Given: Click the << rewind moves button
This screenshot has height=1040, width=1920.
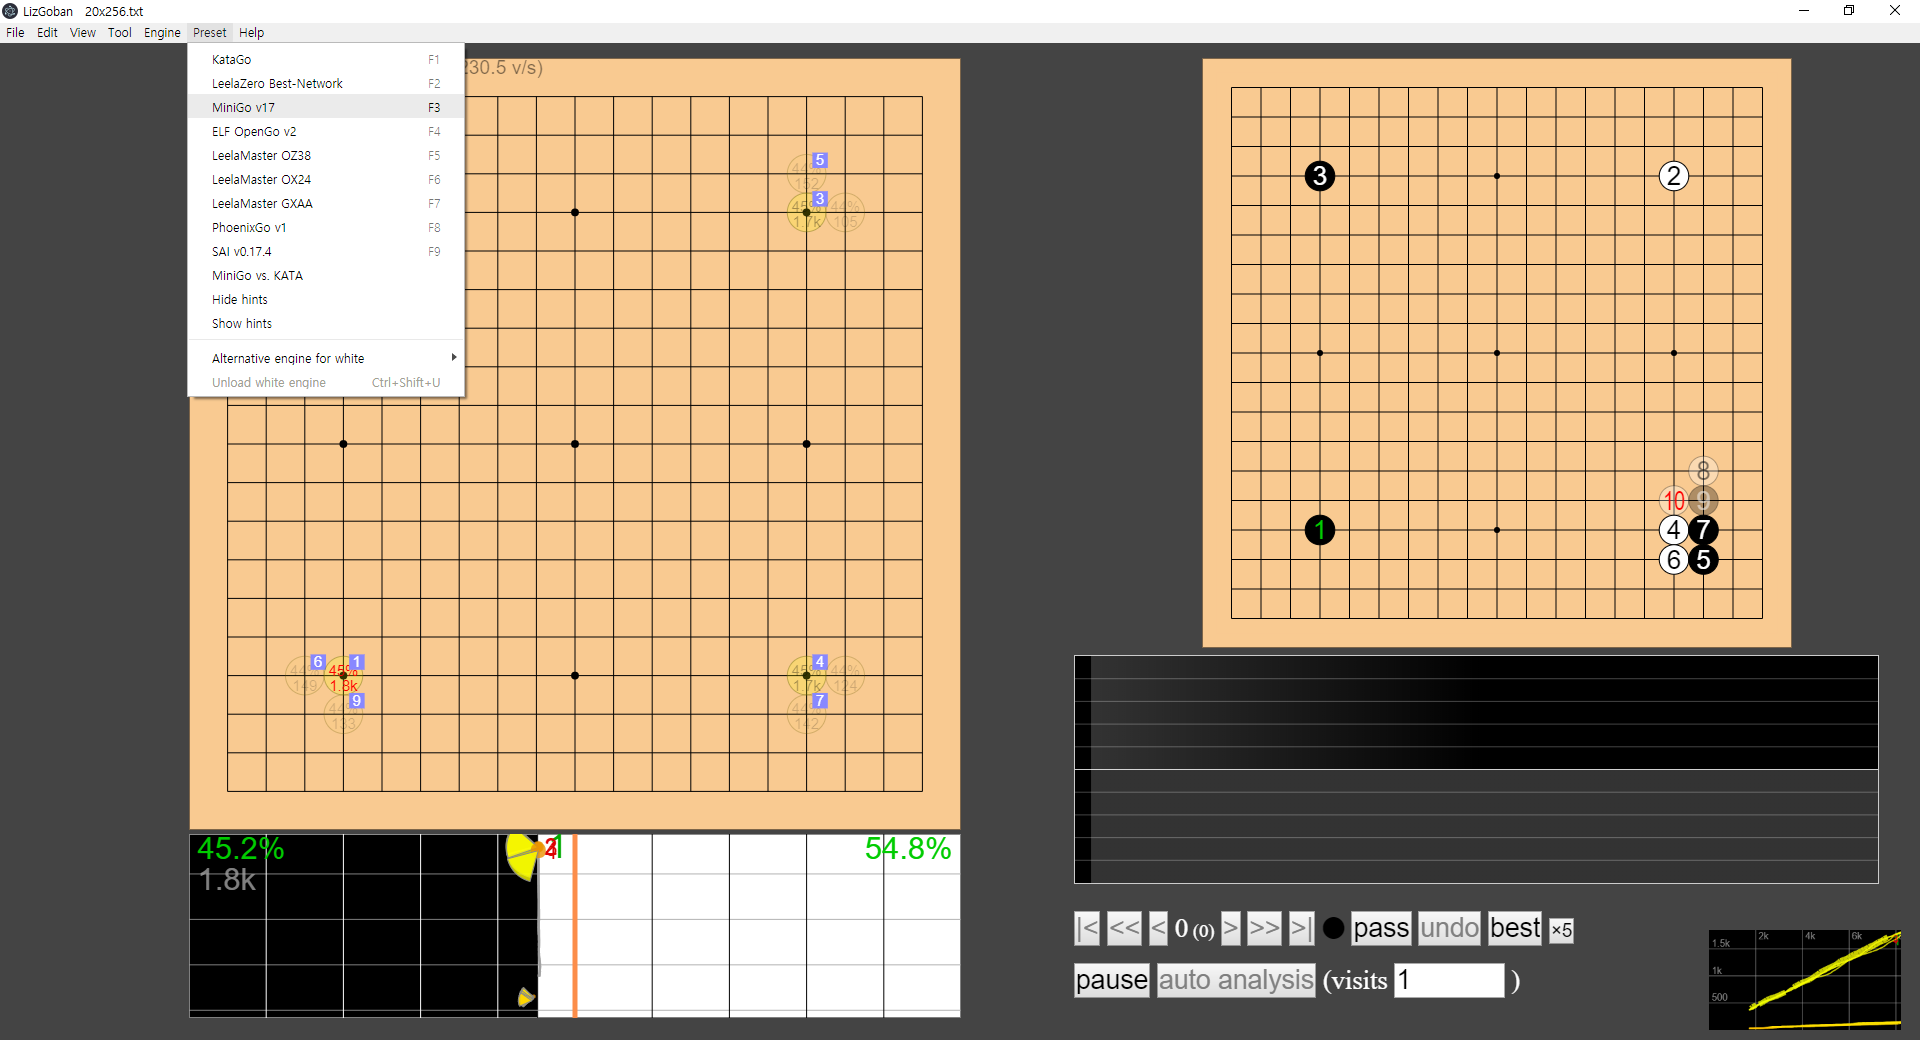Looking at the screenshot, I should point(1124,929).
